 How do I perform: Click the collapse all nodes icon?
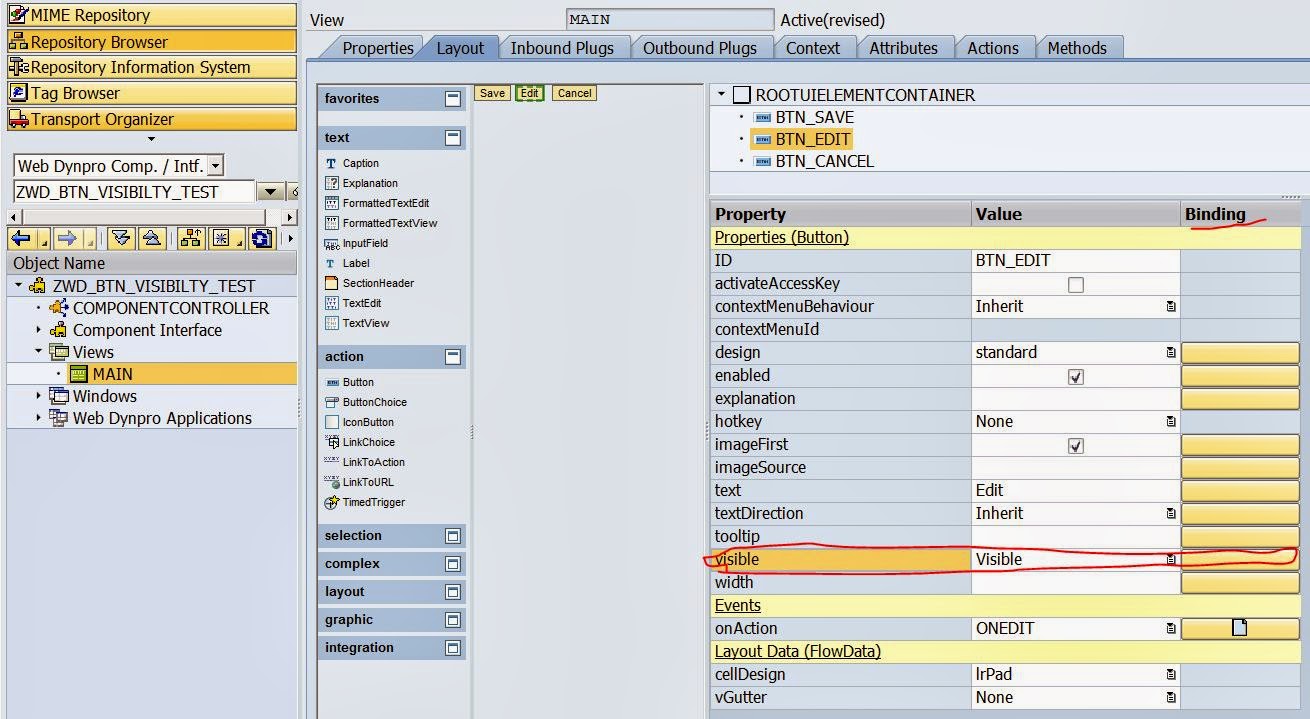click(150, 238)
